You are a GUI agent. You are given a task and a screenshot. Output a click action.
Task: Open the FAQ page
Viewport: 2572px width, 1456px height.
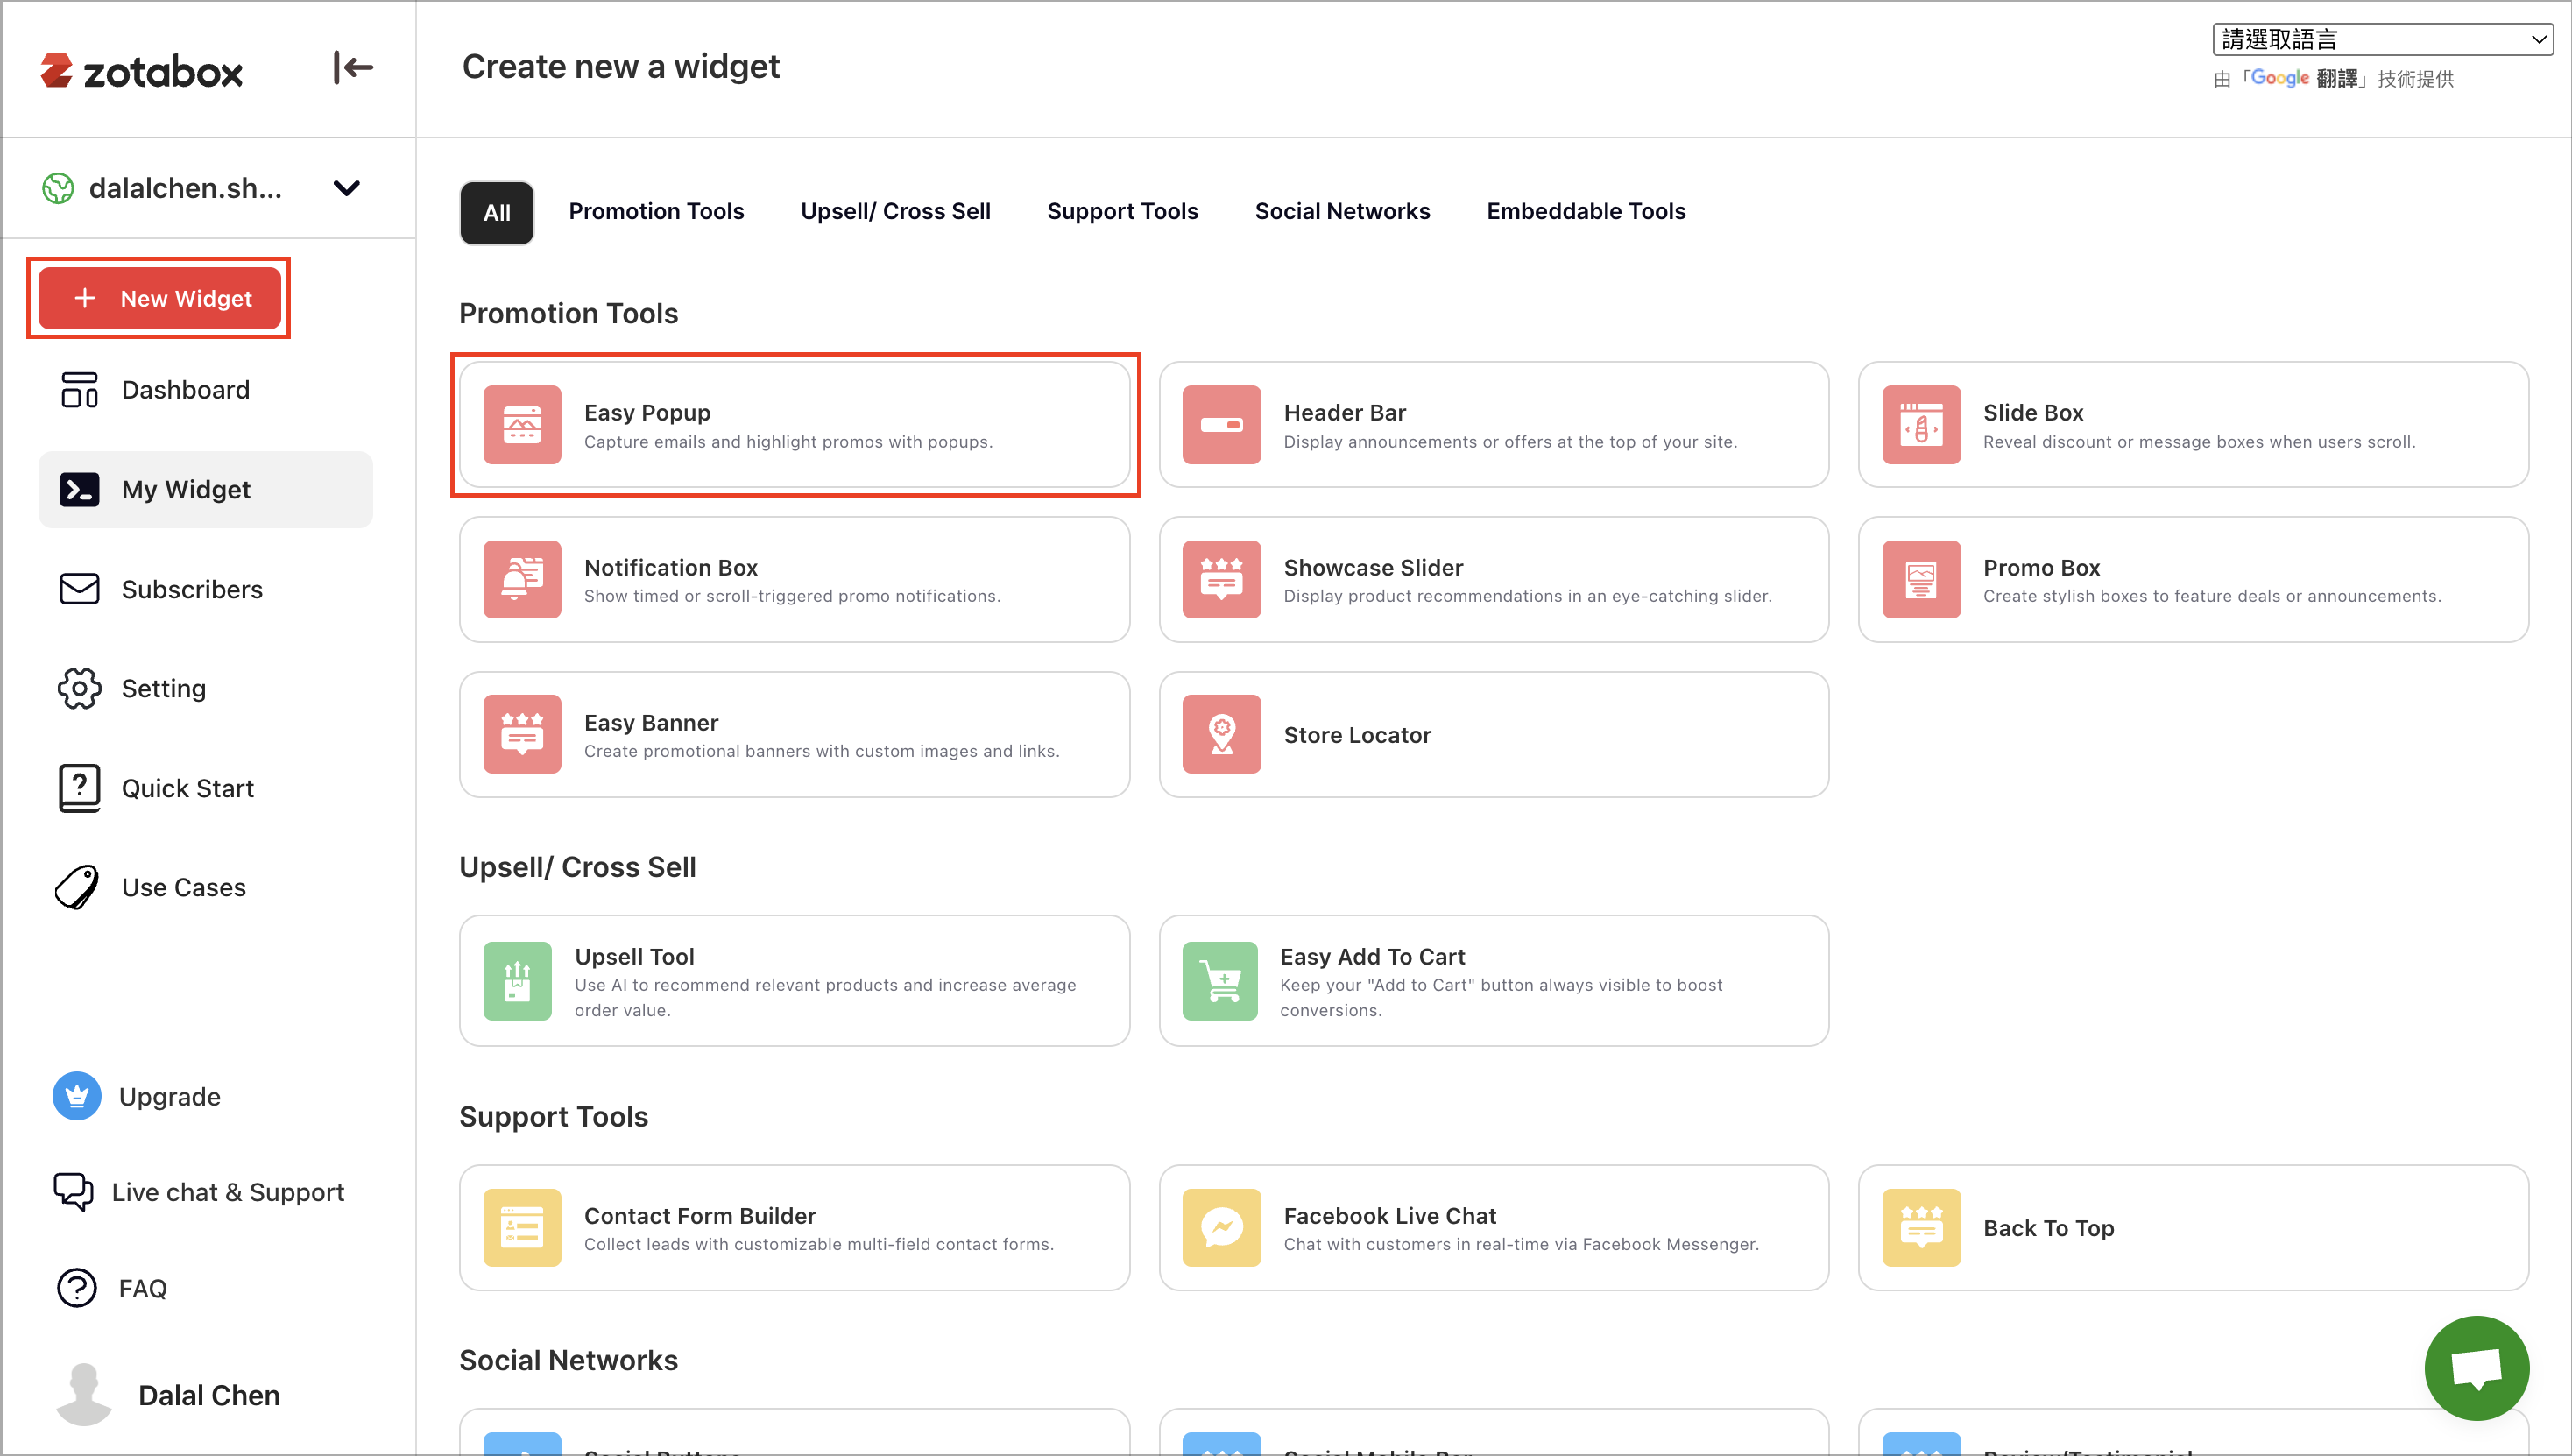(143, 1288)
